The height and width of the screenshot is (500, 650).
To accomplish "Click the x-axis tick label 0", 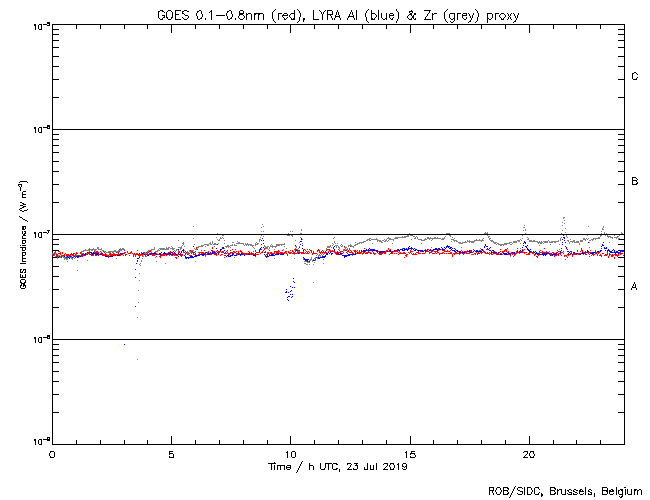I will tap(52, 454).
